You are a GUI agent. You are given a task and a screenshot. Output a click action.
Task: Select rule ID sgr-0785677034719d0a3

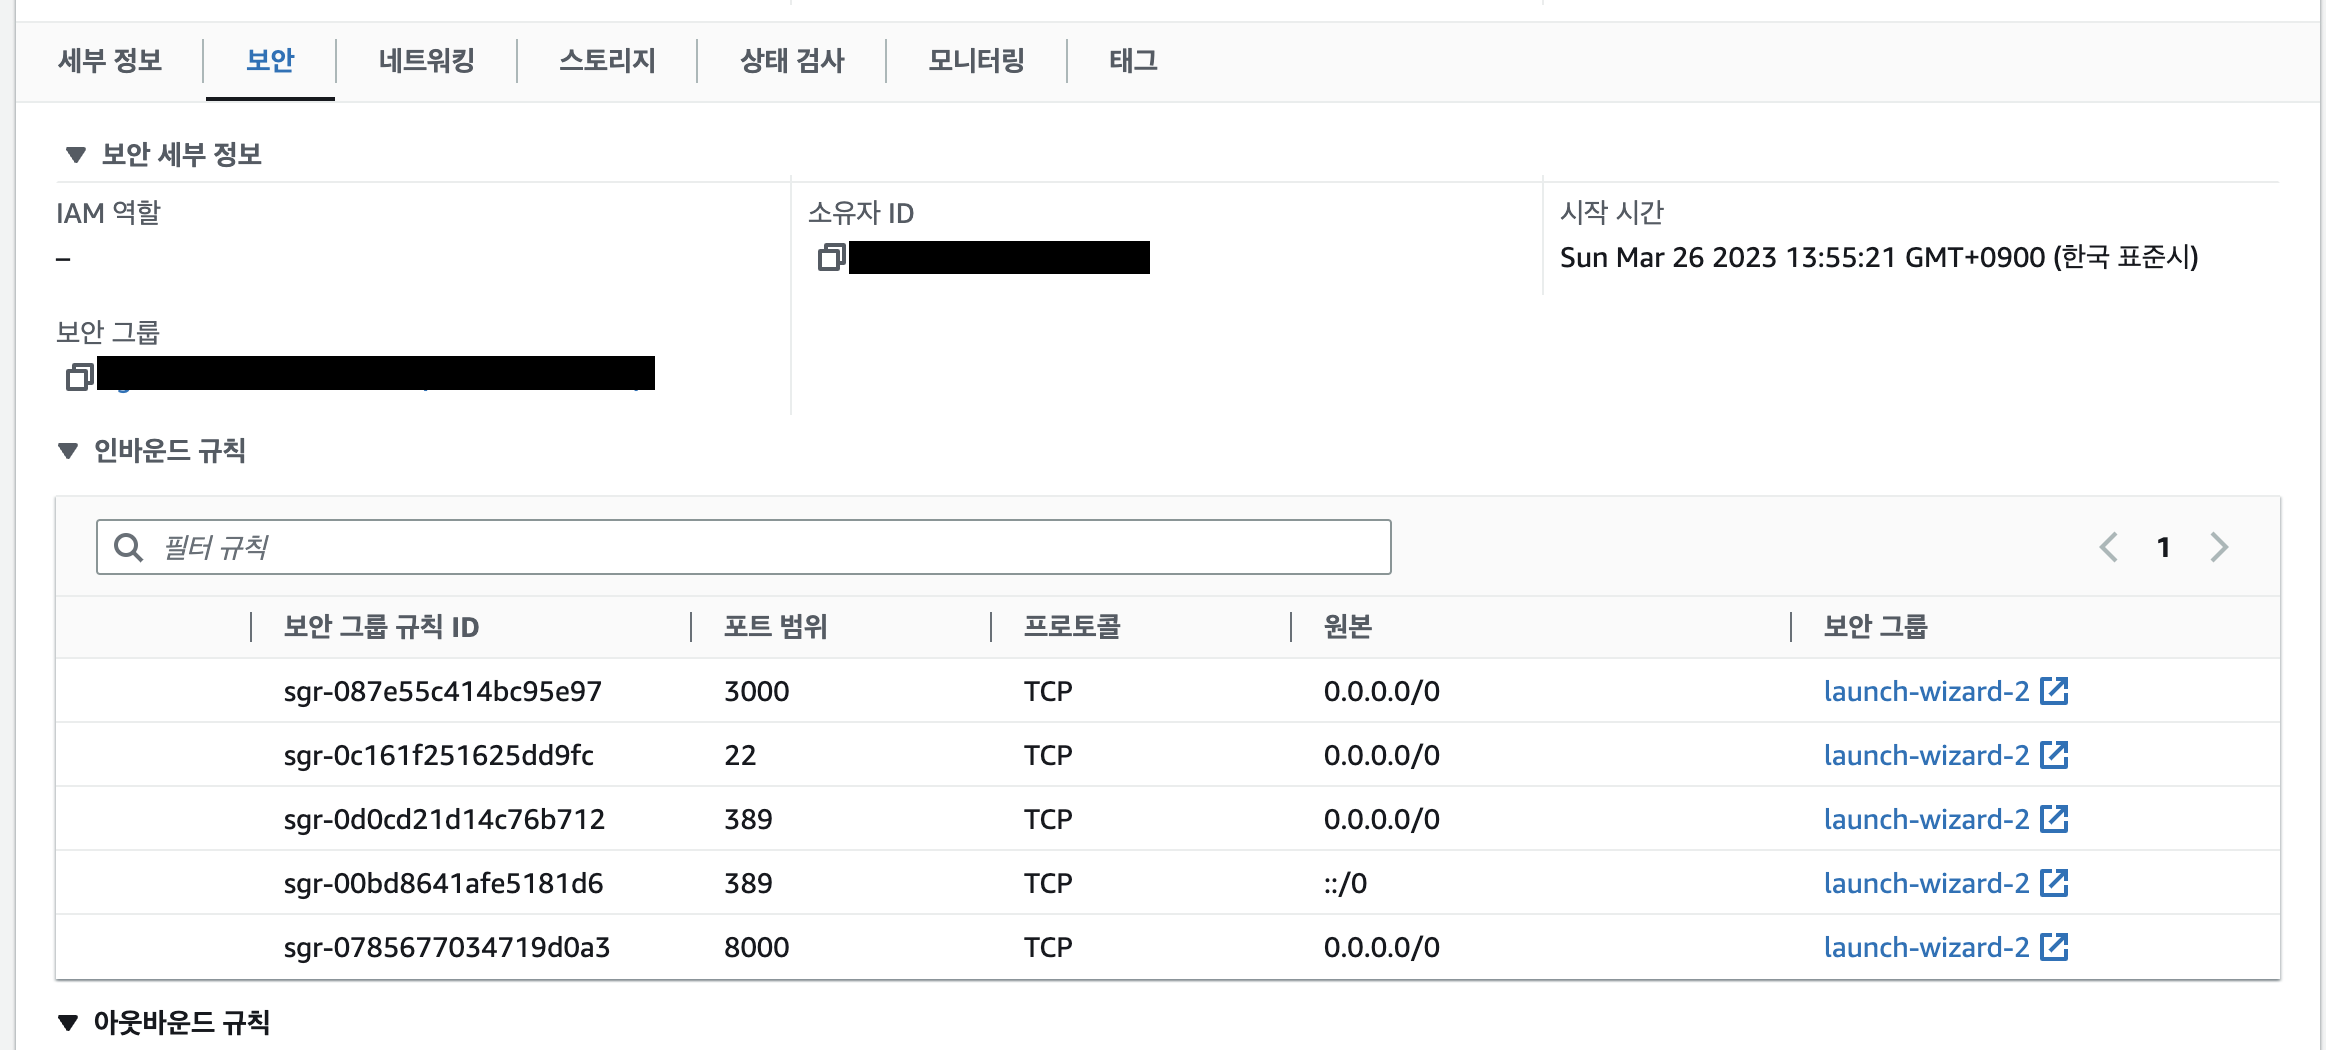click(447, 947)
